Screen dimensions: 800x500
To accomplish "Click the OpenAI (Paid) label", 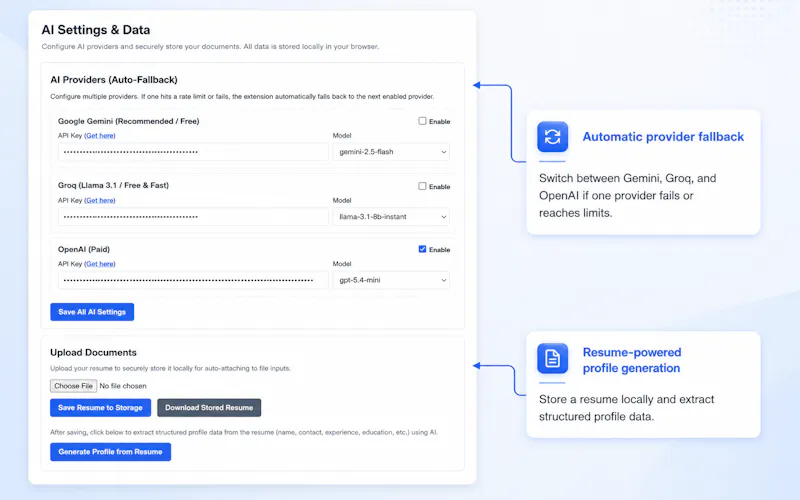I will coord(84,249).
